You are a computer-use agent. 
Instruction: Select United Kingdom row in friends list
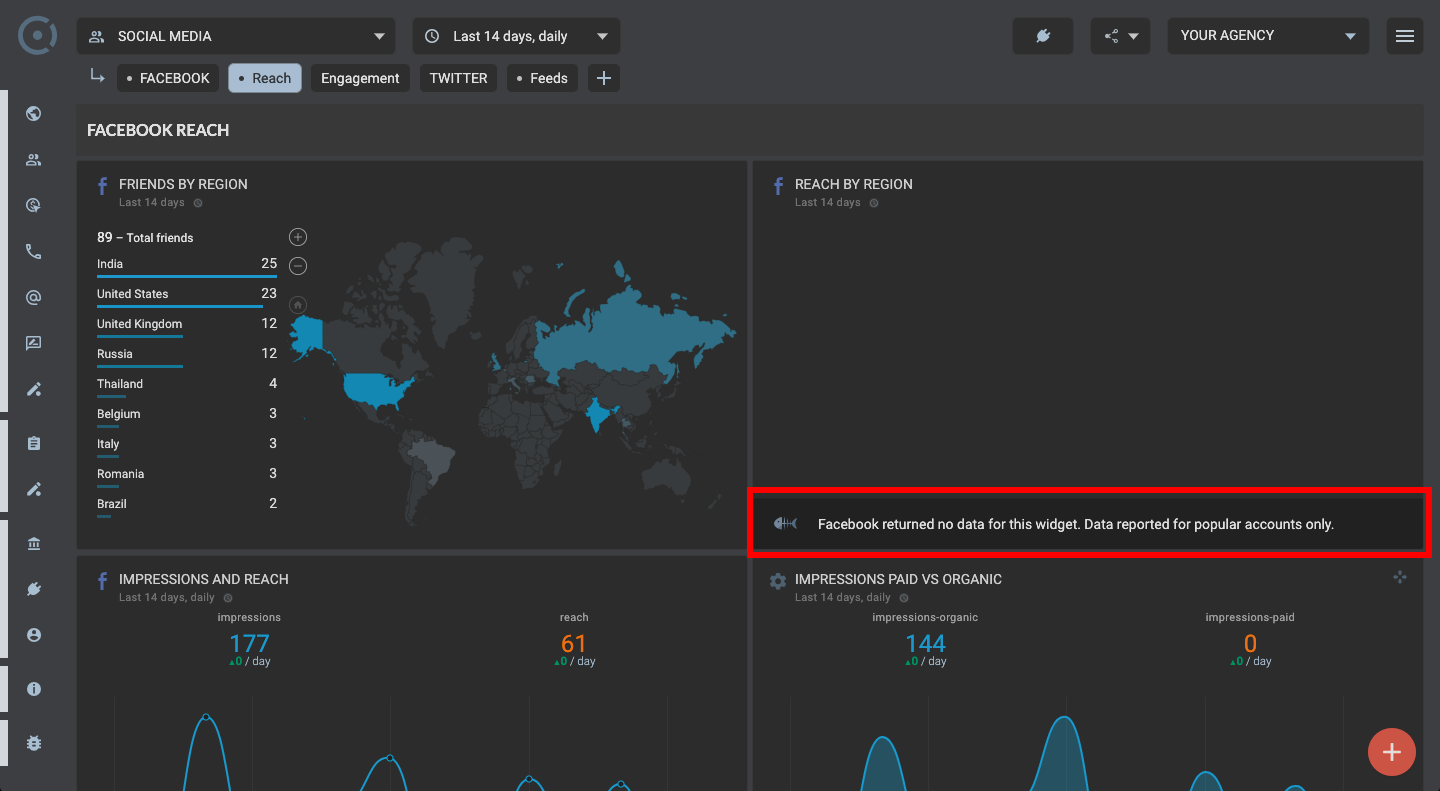[187, 325]
